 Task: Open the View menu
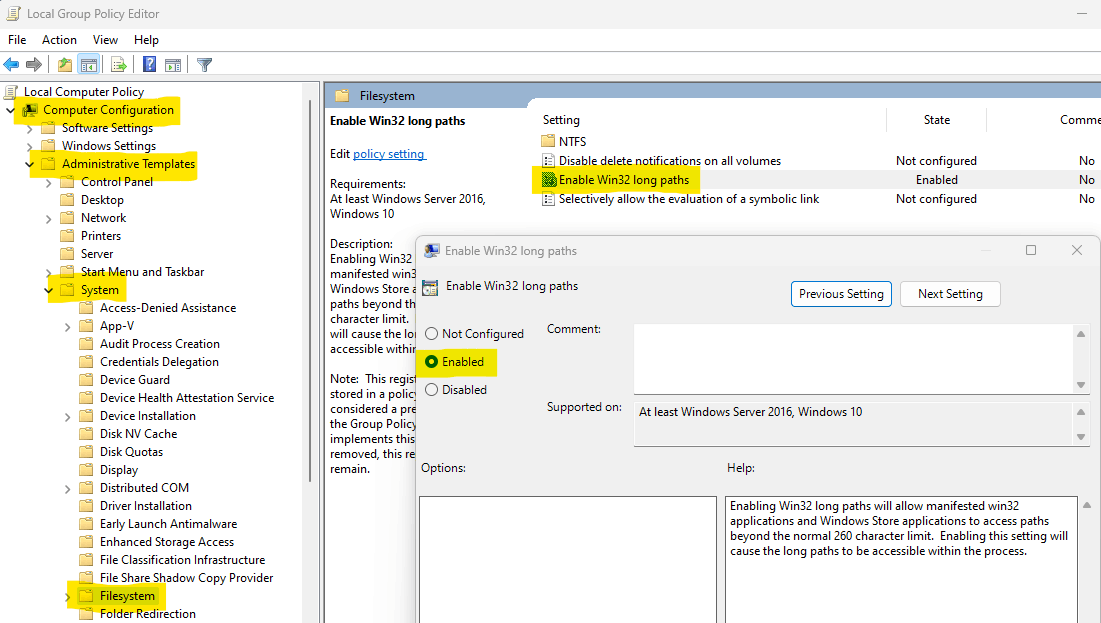[105, 40]
